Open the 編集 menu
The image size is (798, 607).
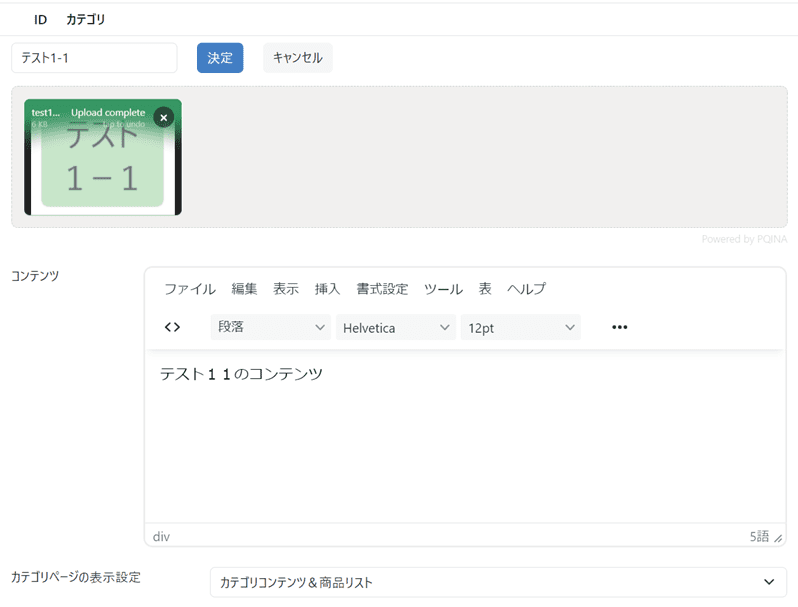(x=244, y=289)
